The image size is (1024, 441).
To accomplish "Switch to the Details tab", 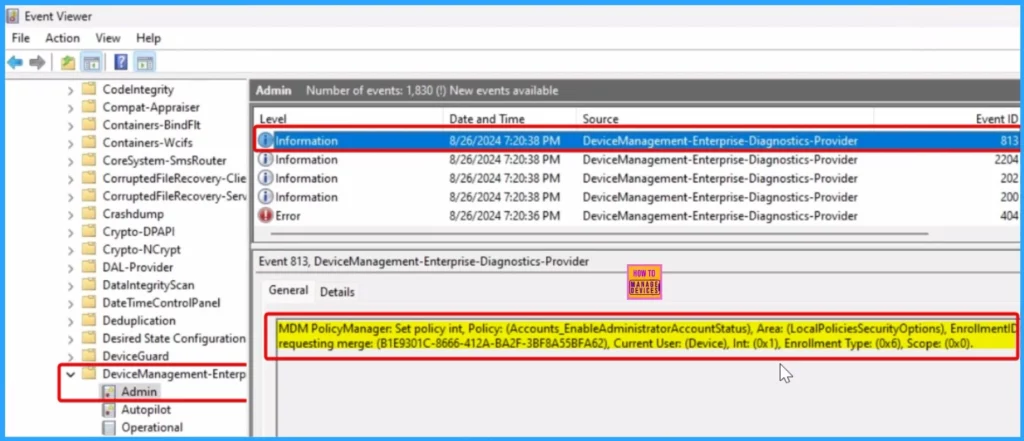I will point(337,292).
